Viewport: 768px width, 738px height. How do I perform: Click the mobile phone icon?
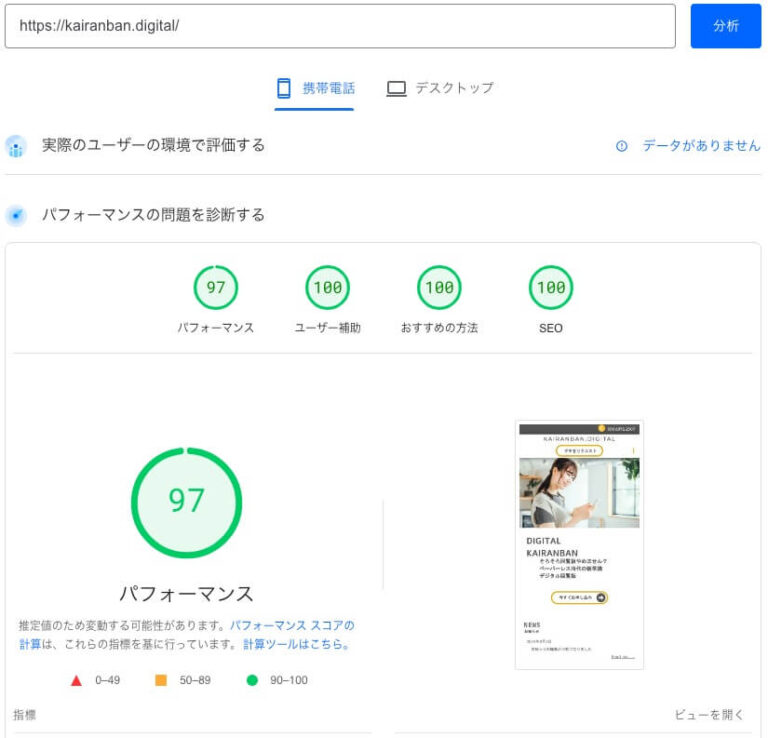click(x=284, y=88)
